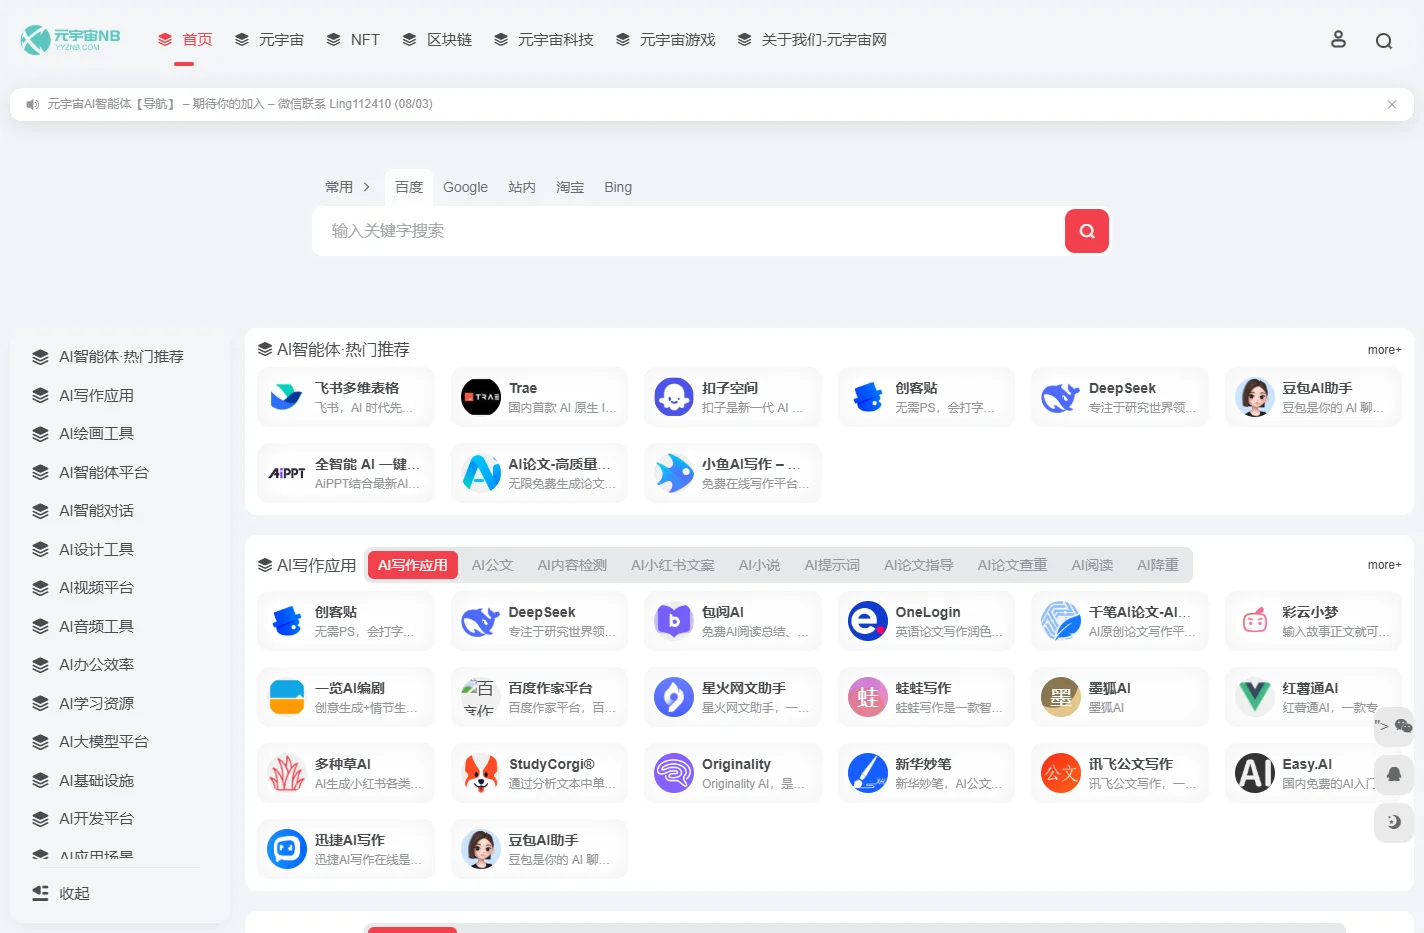
Task: Open the 元宇宙科技 nav menu item
Action: (x=543, y=40)
